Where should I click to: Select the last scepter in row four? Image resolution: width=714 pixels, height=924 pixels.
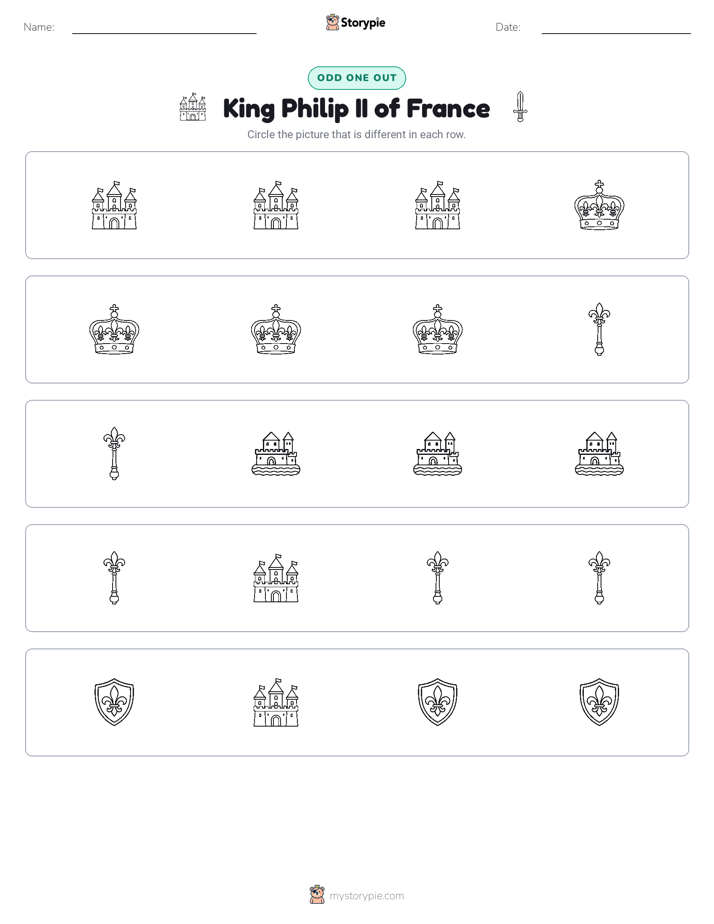599,578
